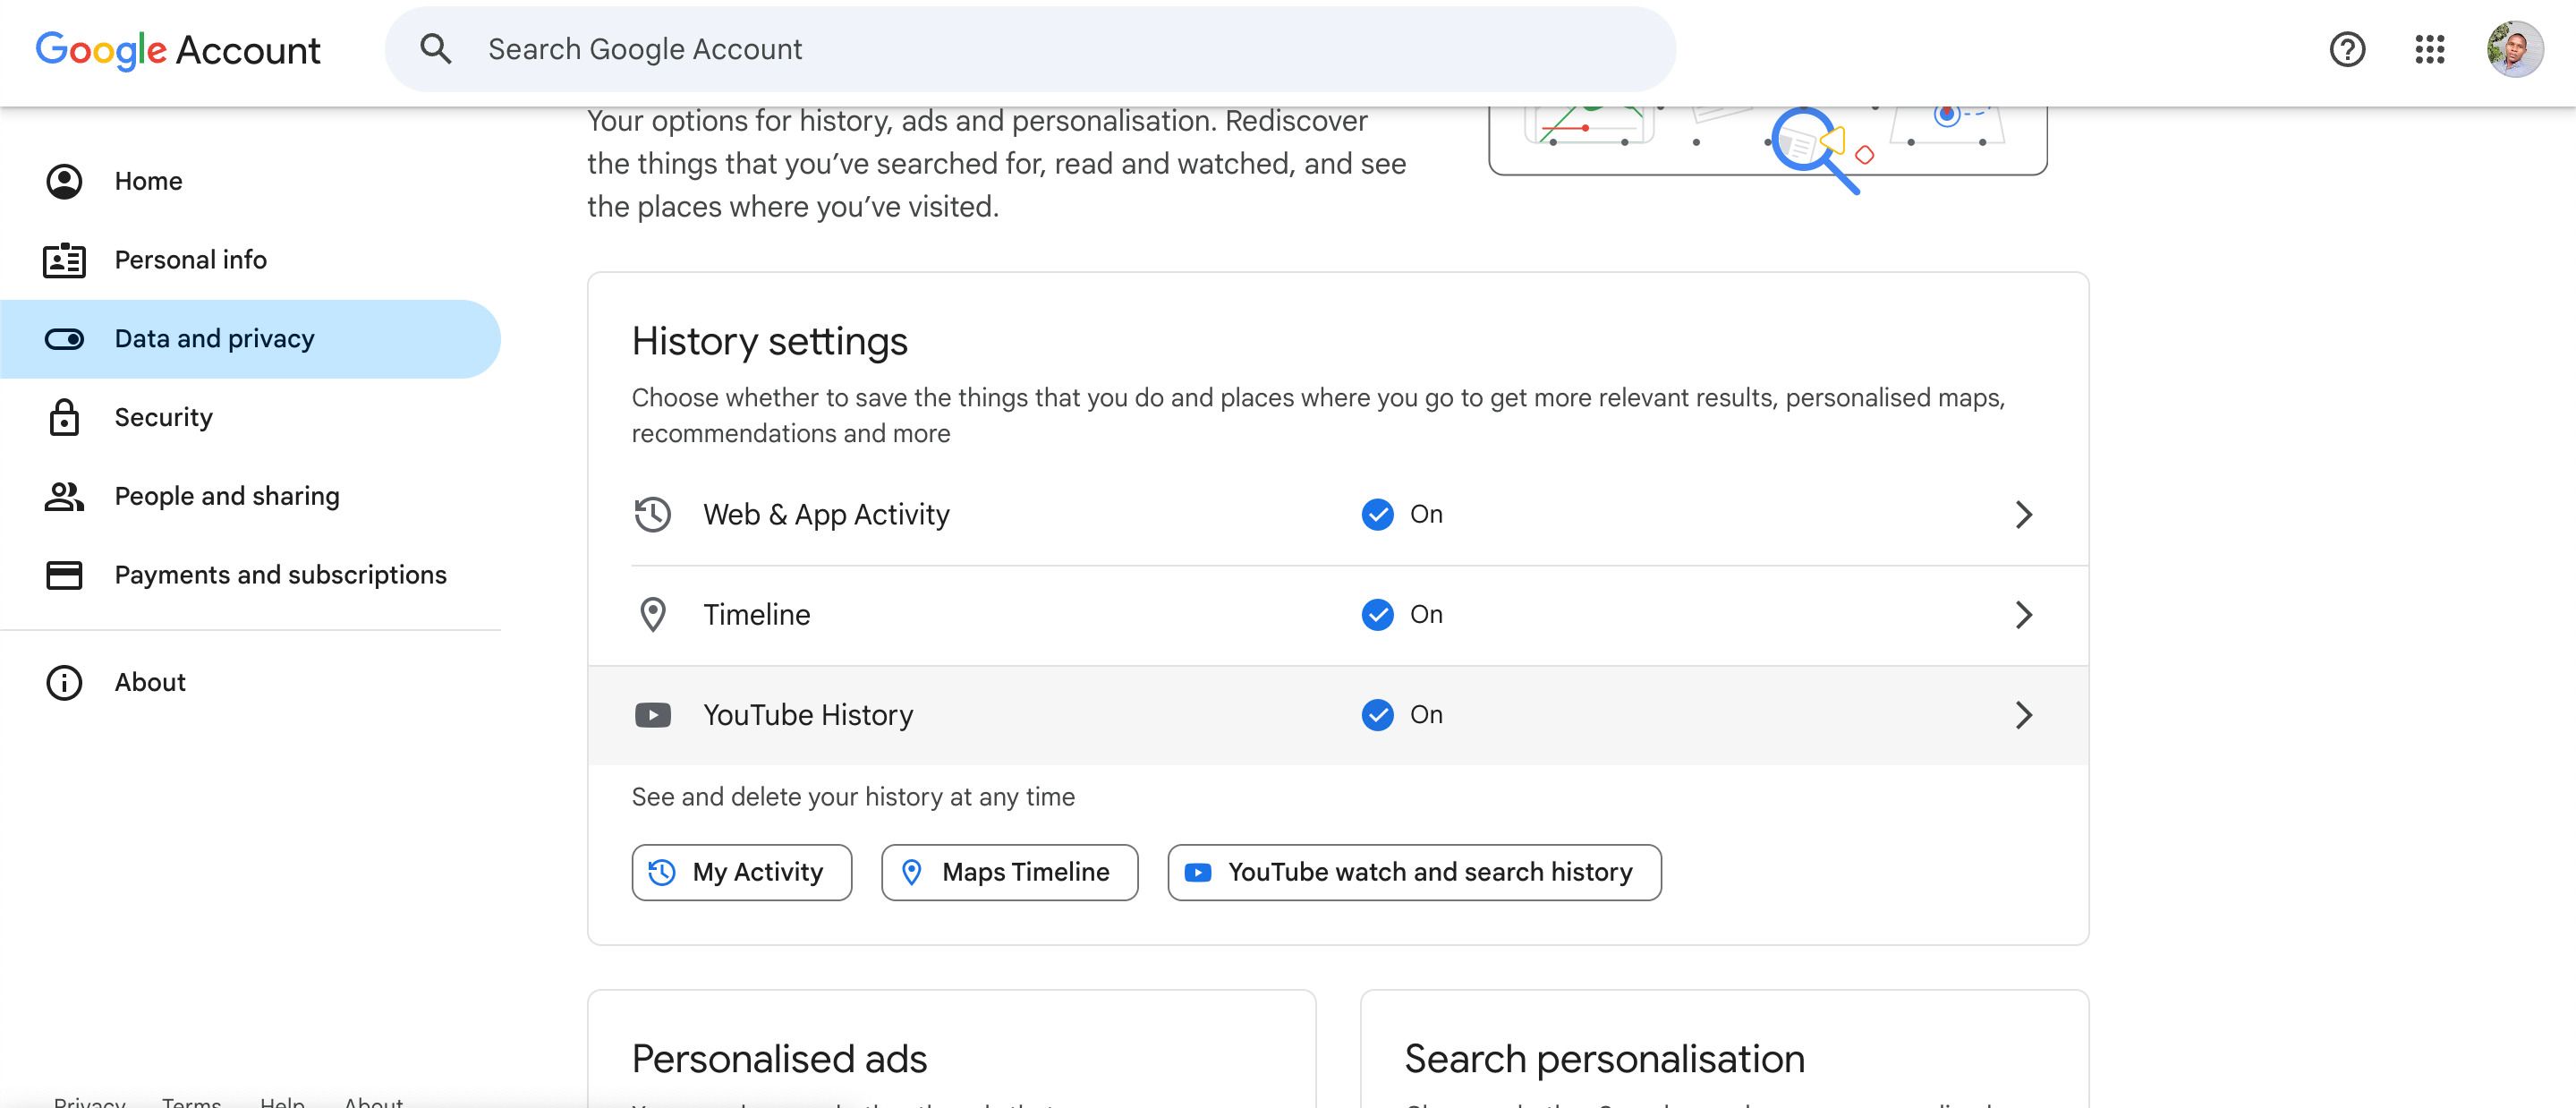Click the Timeline location pin icon
This screenshot has width=2576, height=1108.
pyautogui.click(x=653, y=615)
